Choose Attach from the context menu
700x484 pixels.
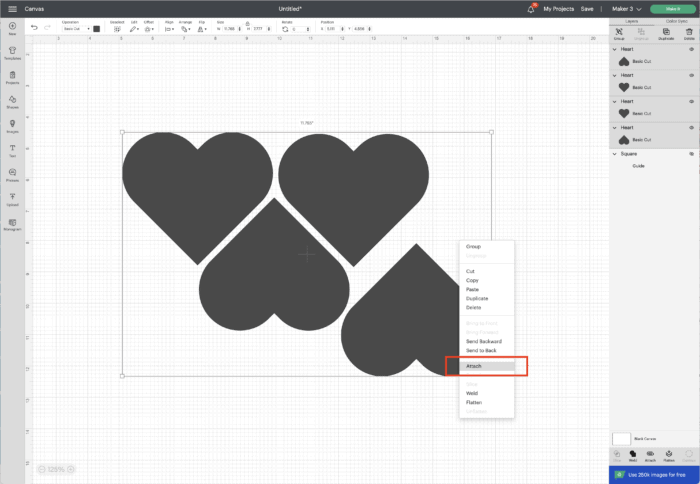[x=486, y=366]
